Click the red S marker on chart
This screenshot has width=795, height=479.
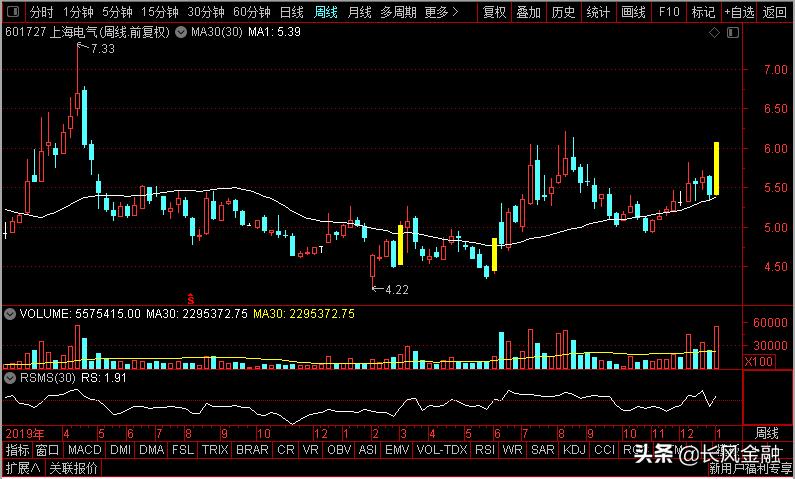tap(191, 298)
